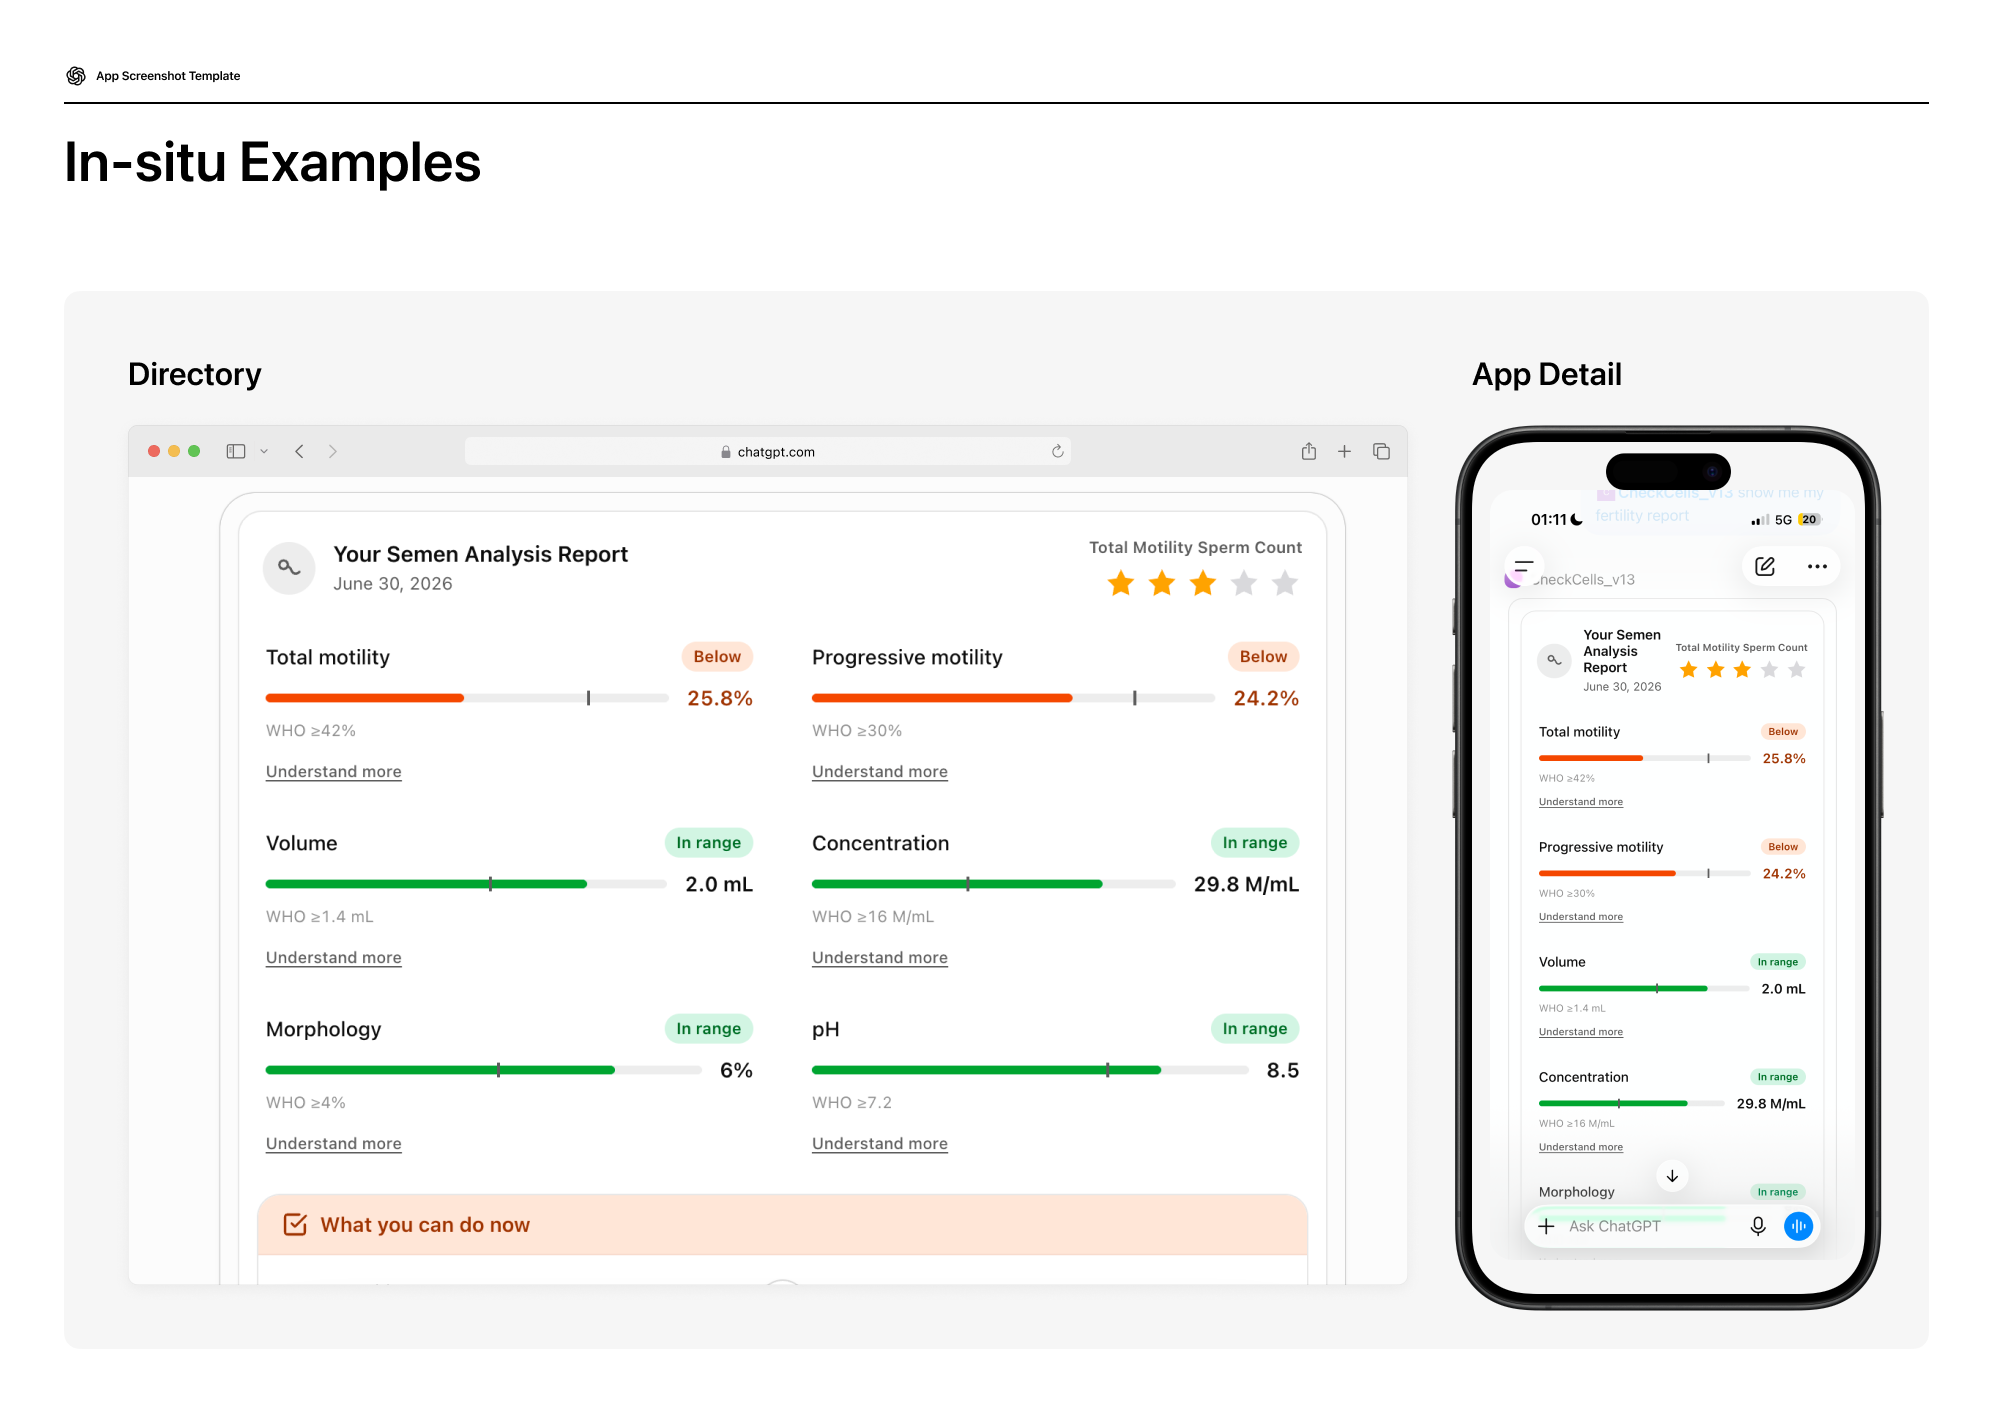This screenshot has height=1413, width=1993.
Task: Click the Morphology progress bar in the browser
Action: (x=484, y=1070)
